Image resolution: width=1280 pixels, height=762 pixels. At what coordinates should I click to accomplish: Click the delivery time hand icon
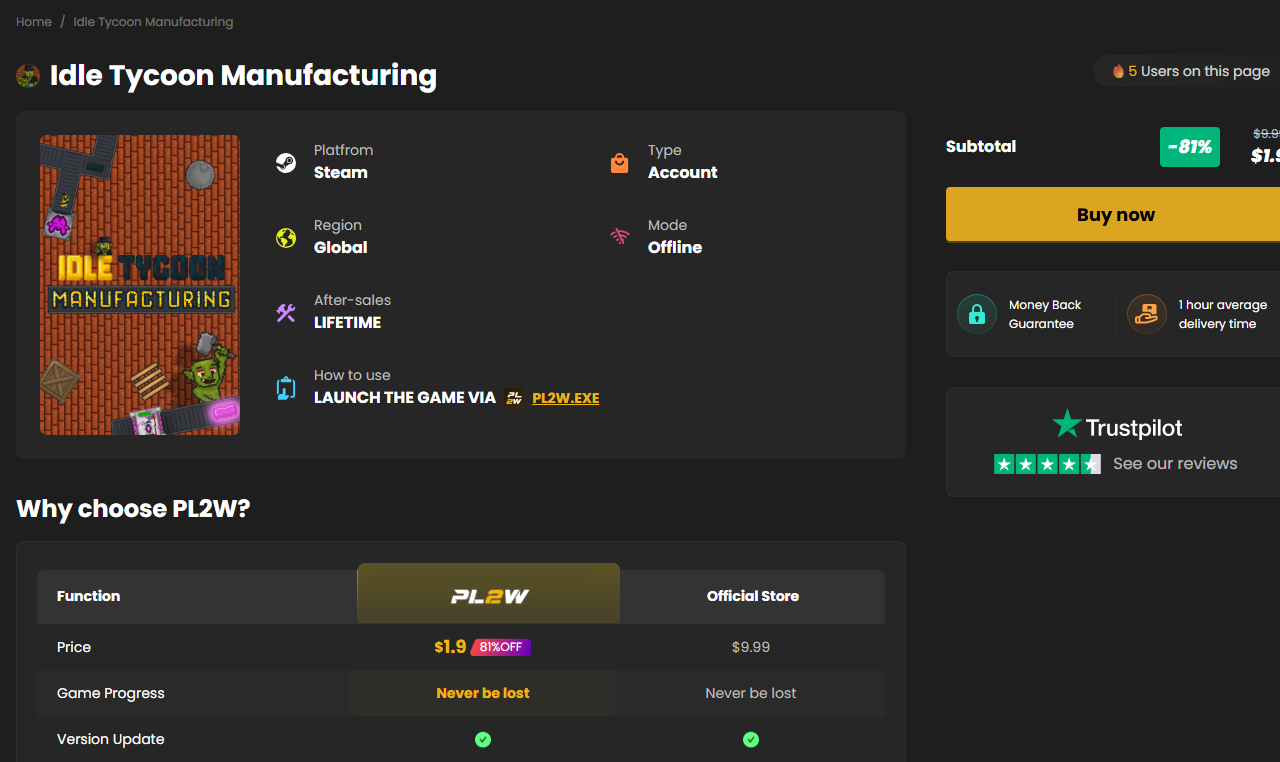pos(1147,314)
